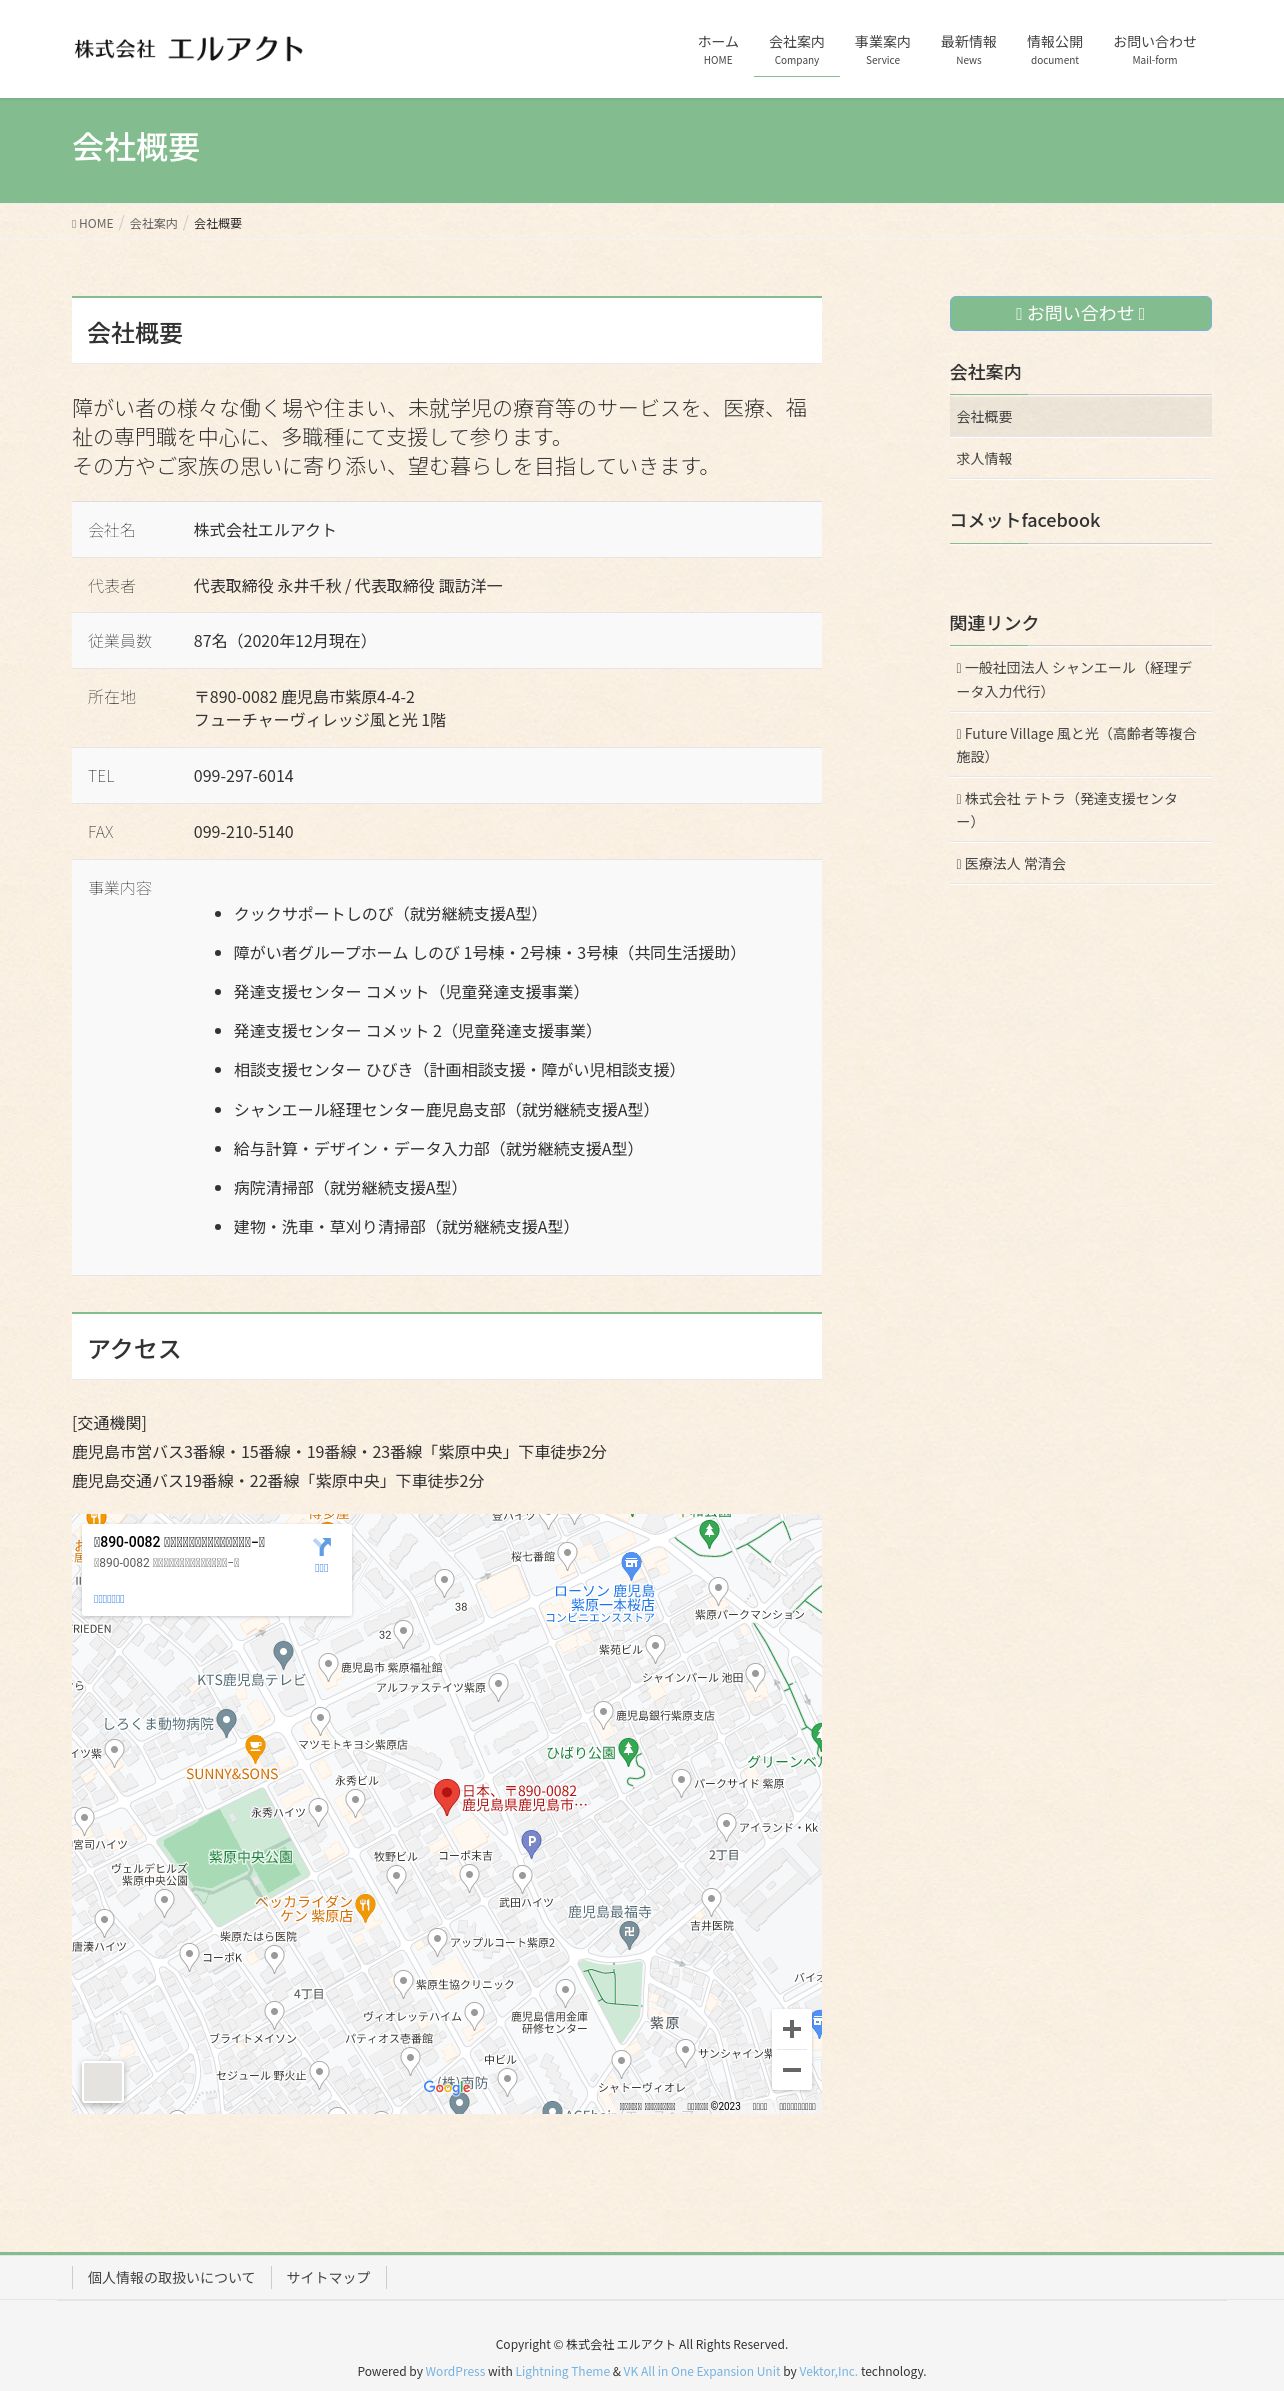Click the larger-map link in the map card
This screenshot has width=1284, height=2391.
tap(109, 1599)
